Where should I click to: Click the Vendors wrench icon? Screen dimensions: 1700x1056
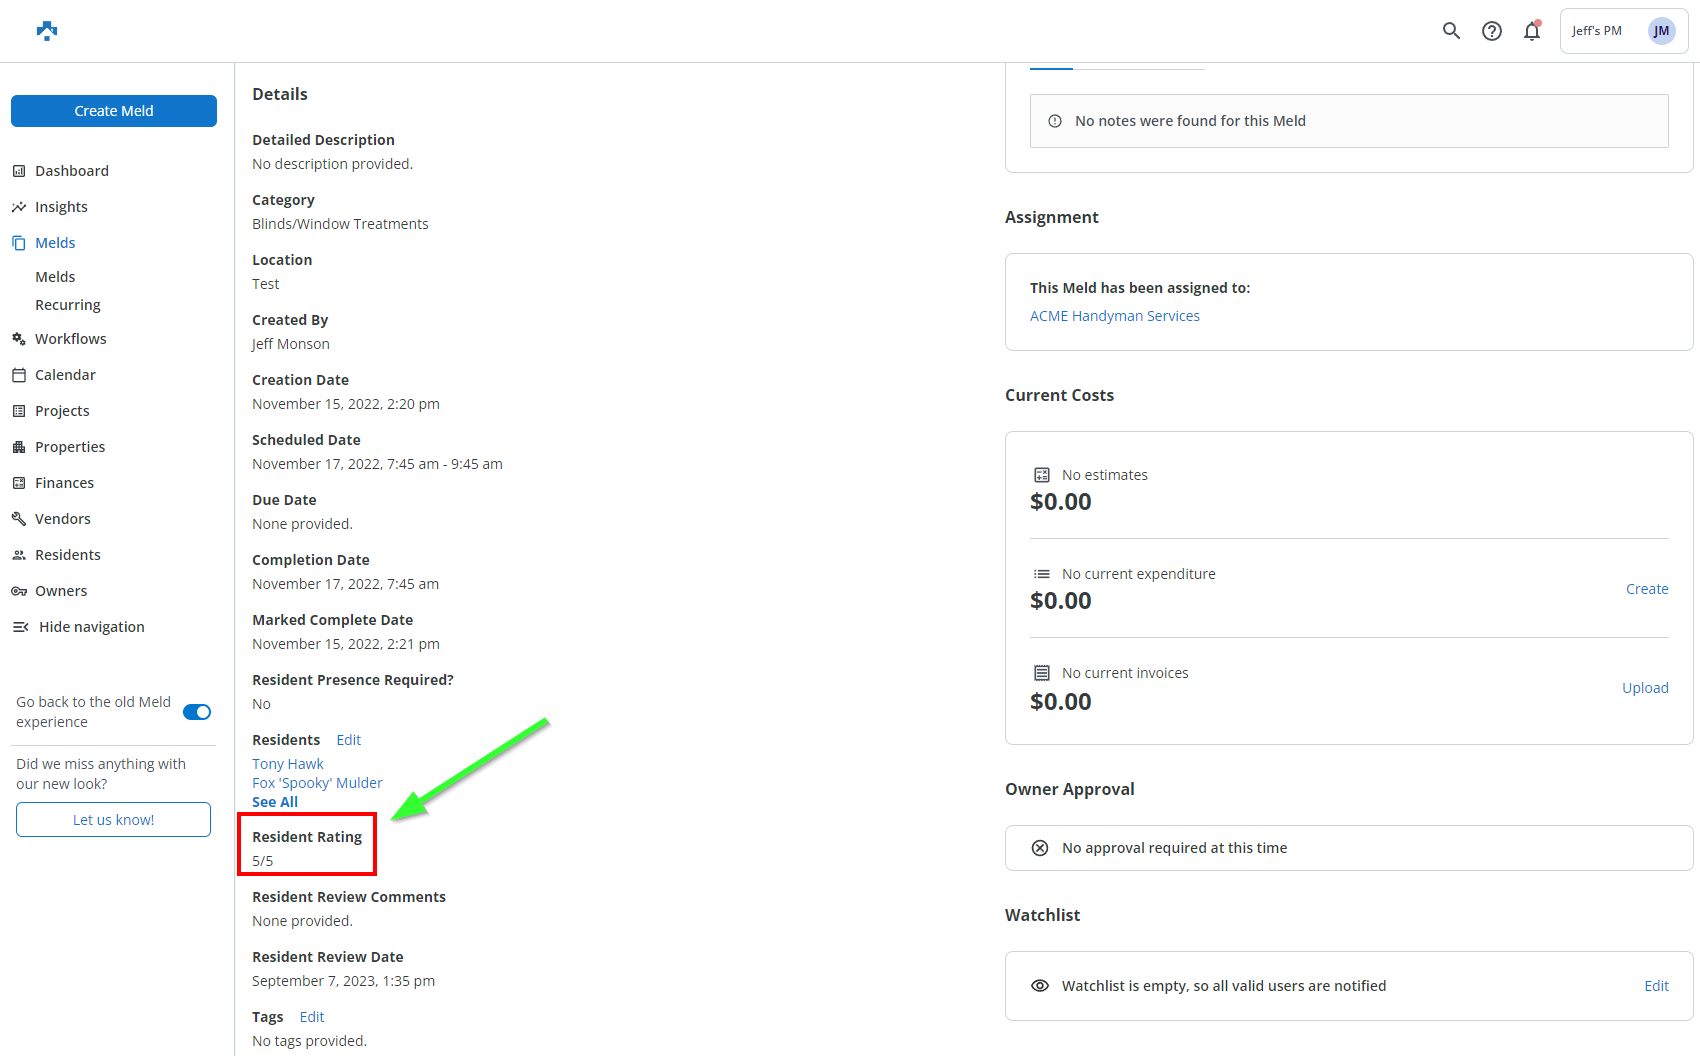click(x=19, y=519)
